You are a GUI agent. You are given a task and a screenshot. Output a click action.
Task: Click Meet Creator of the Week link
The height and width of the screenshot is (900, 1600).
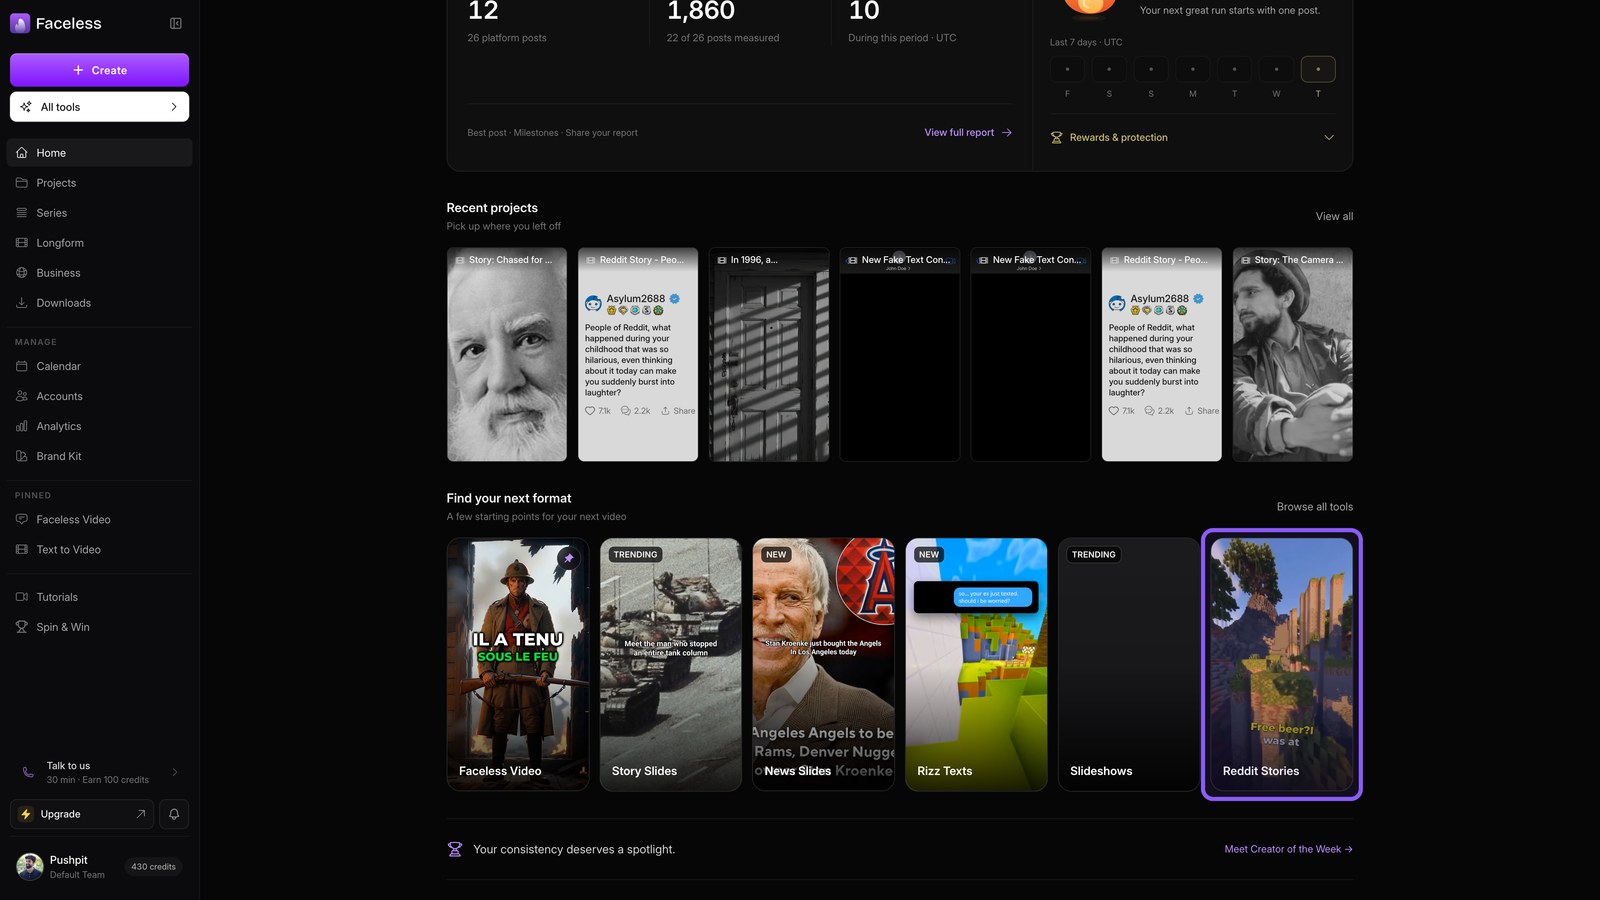(x=1288, y=849)
